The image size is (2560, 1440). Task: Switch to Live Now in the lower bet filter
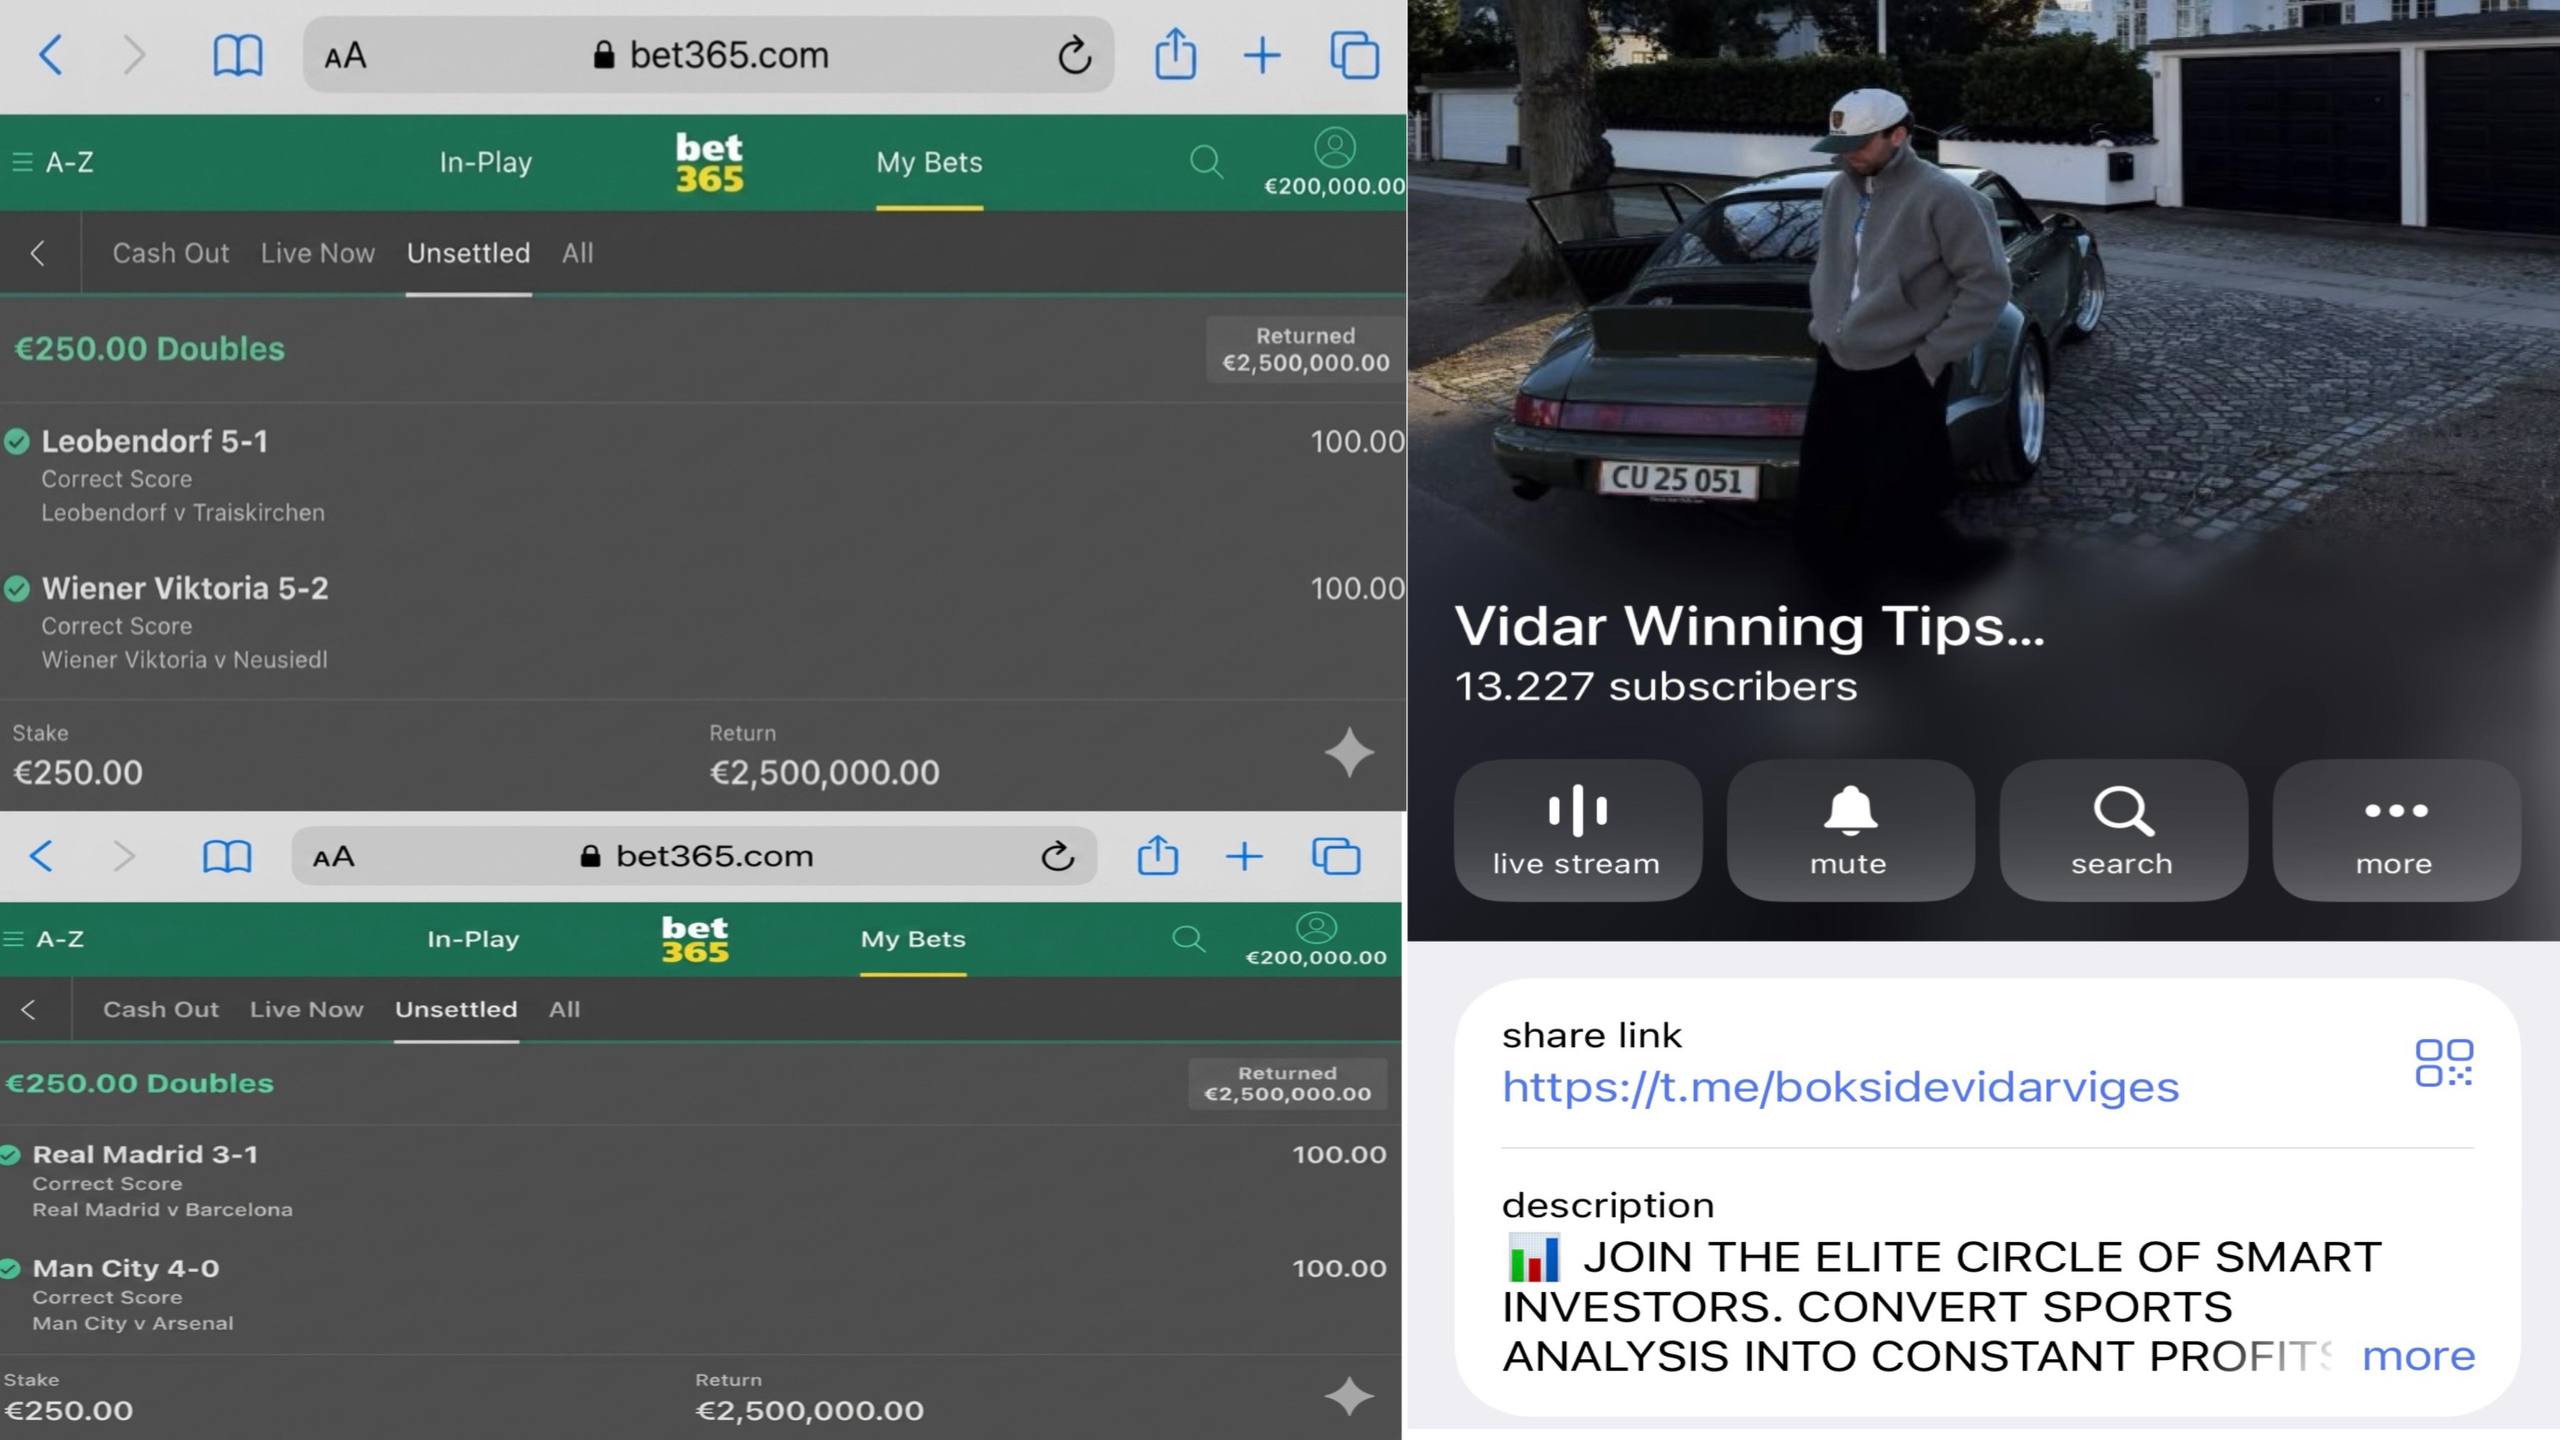coord(306,1010)
